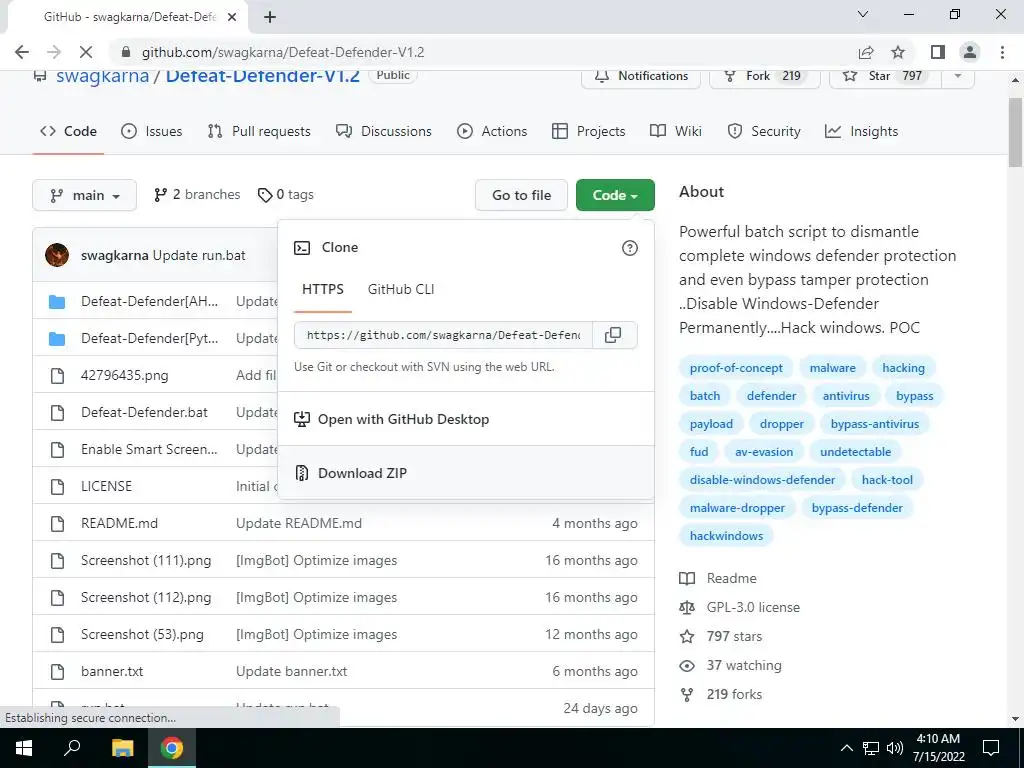Open new browser tab with plus icon
The width and height of the screenshot is (1024, 768).
270,17
